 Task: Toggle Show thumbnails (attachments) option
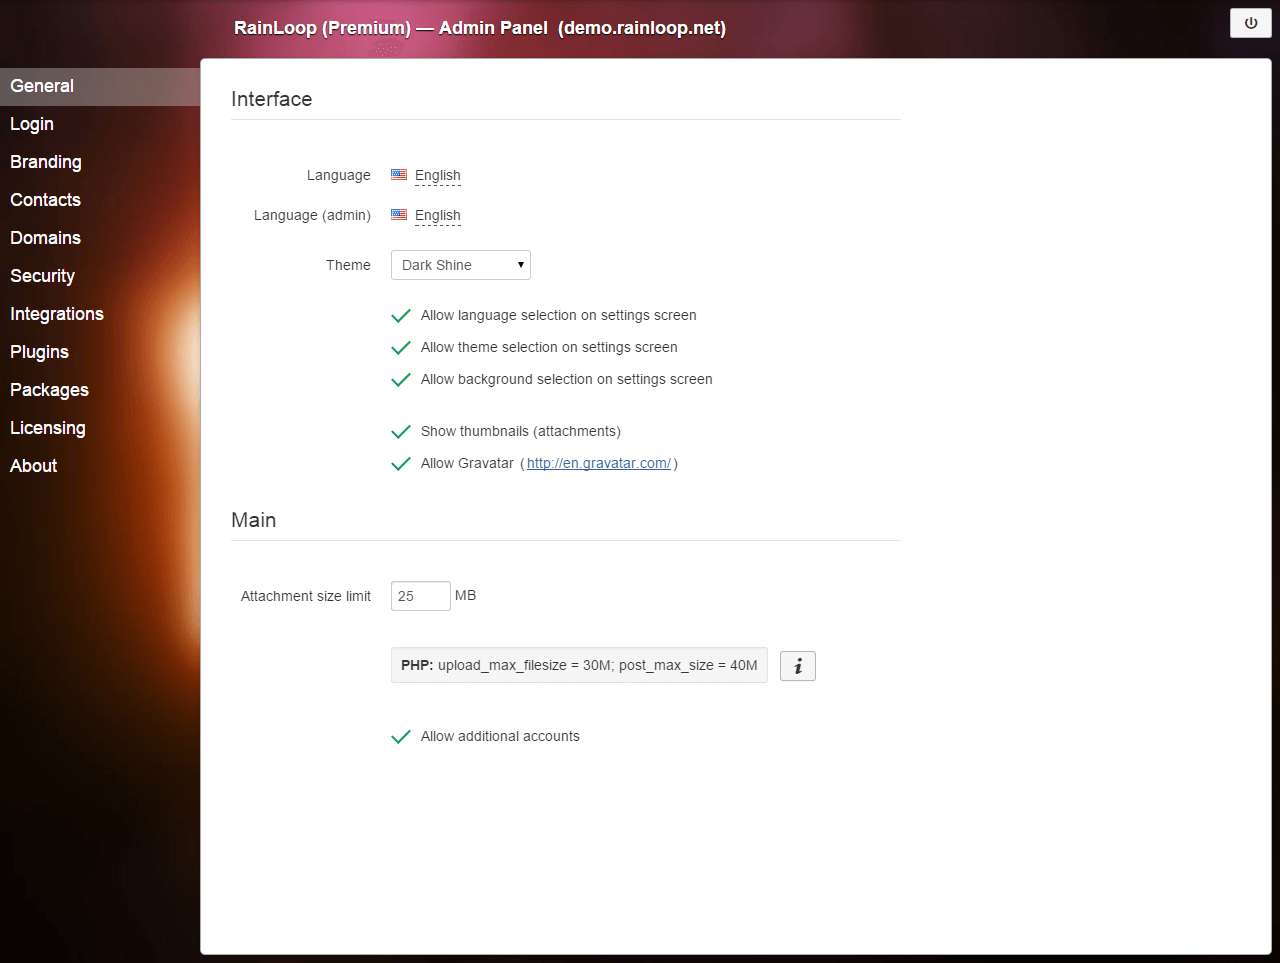pyautogui.click(x=401, y=432)
